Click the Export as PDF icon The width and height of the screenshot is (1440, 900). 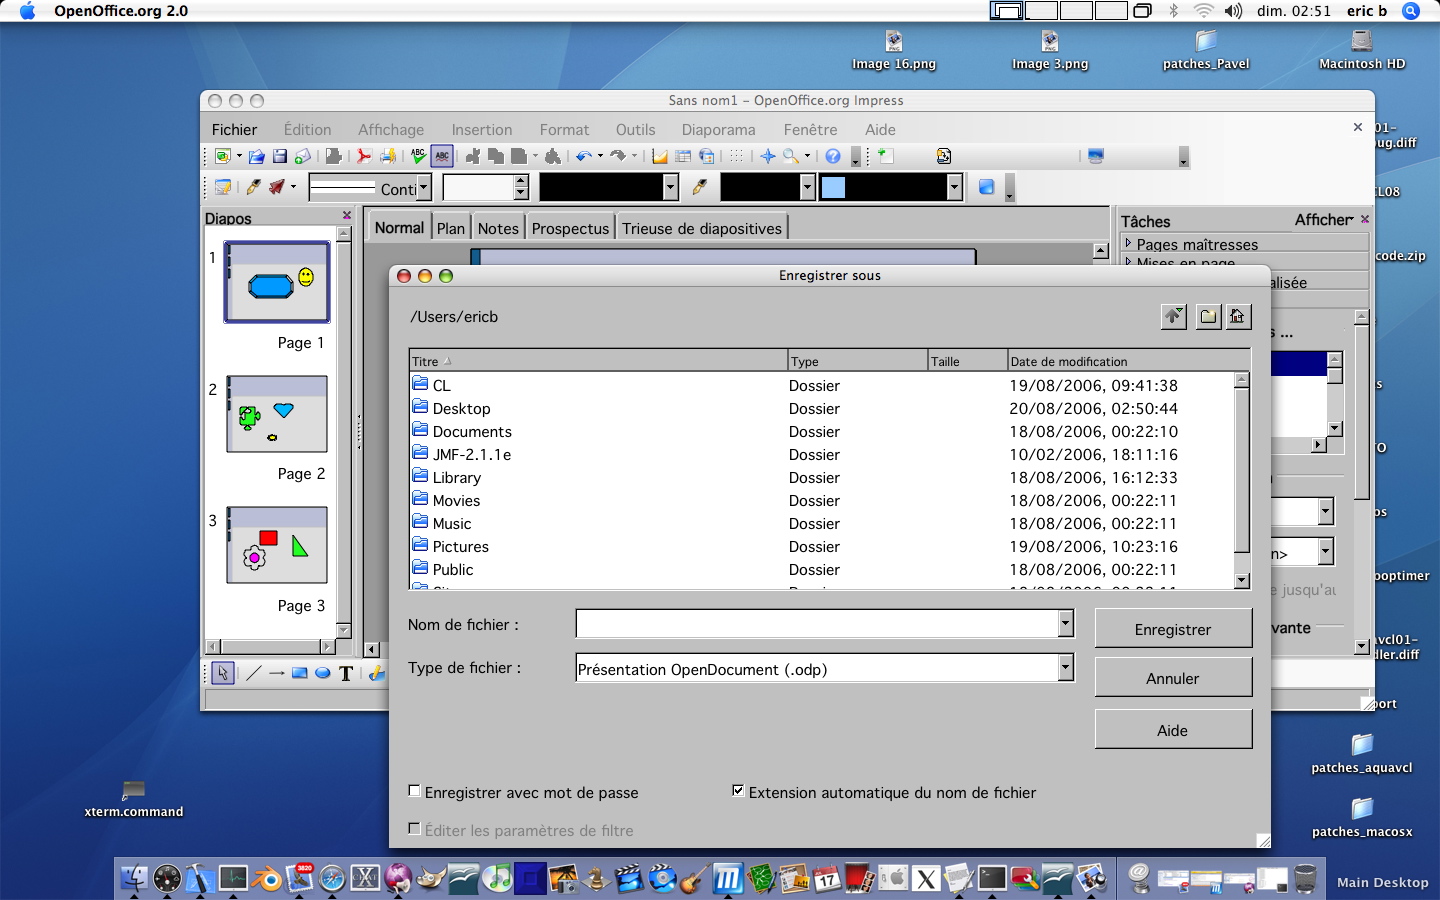tap(363, 156)
